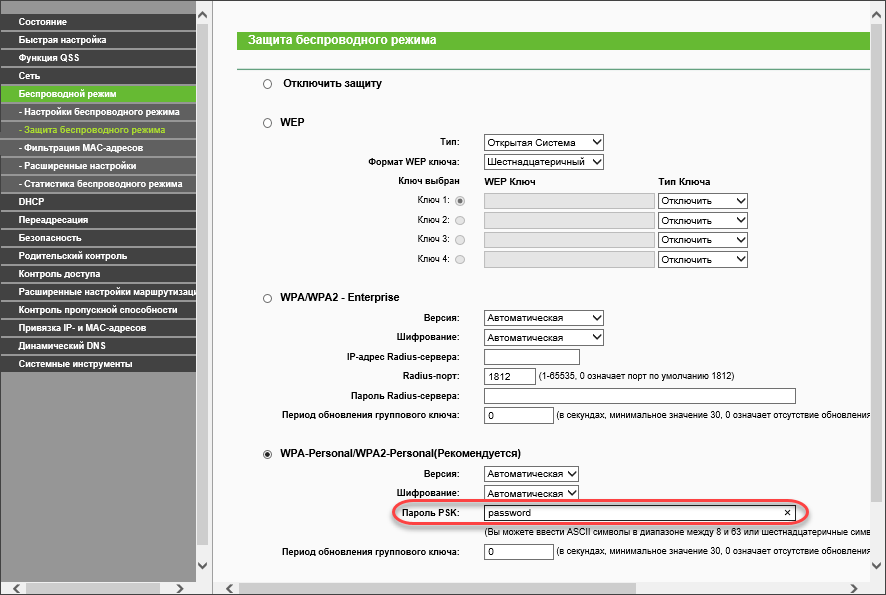The width and height of the screenshot is (886, 595).
Task: Expand 'Формат WEP ключа' dropdown
Action: point(544,161)
